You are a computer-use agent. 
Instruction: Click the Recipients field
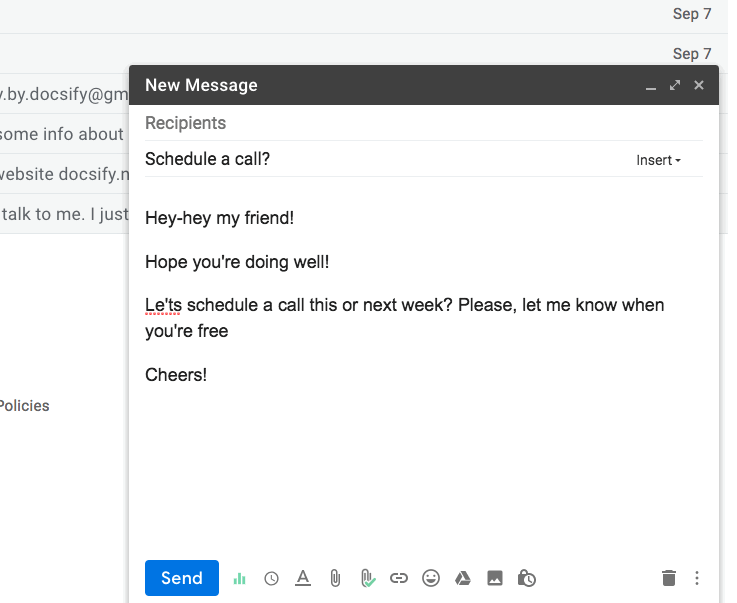pyautogui.click(x=400, y=123)
